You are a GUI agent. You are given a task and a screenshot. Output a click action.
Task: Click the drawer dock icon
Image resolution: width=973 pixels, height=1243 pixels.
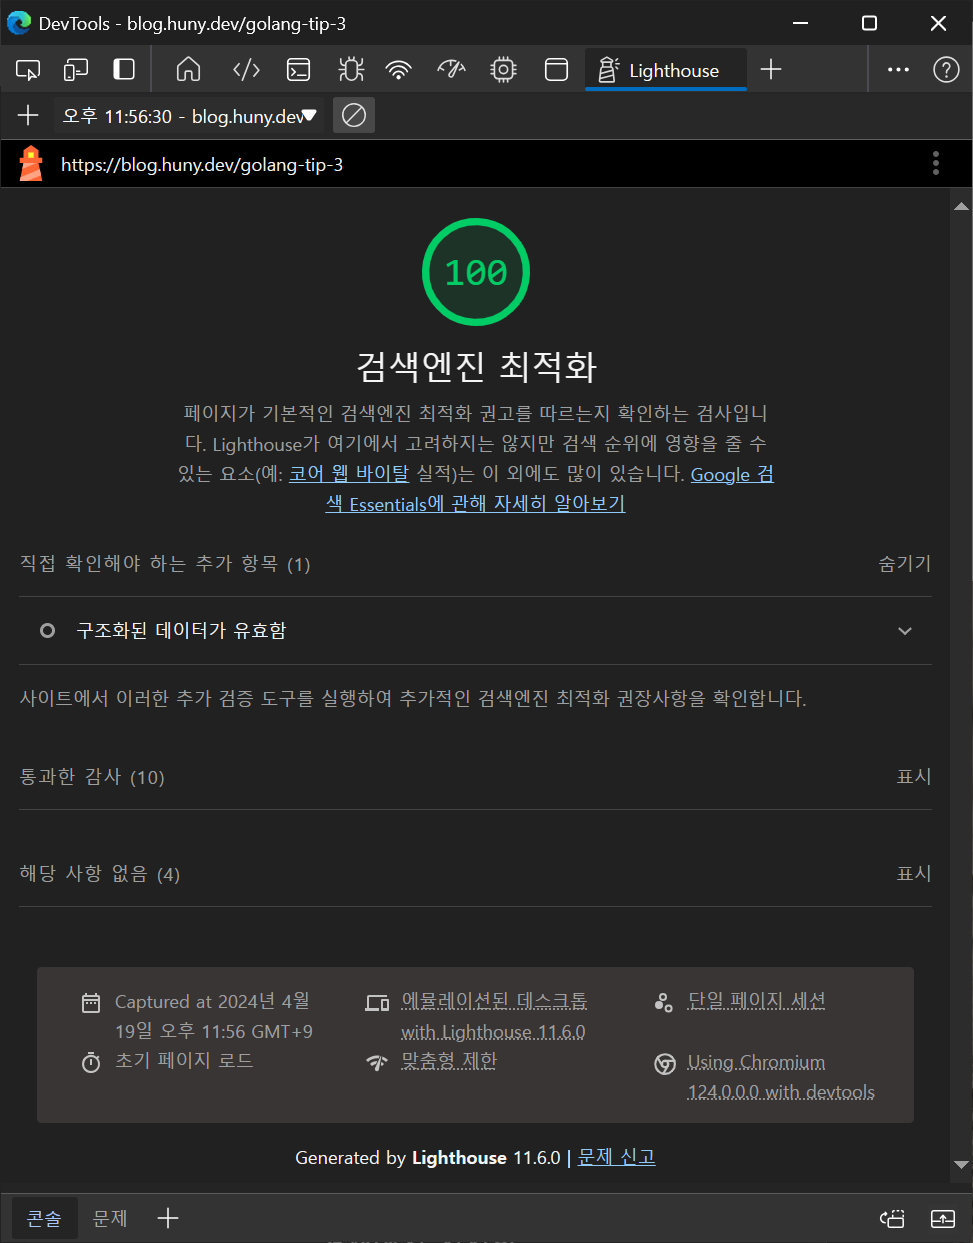892,1218
